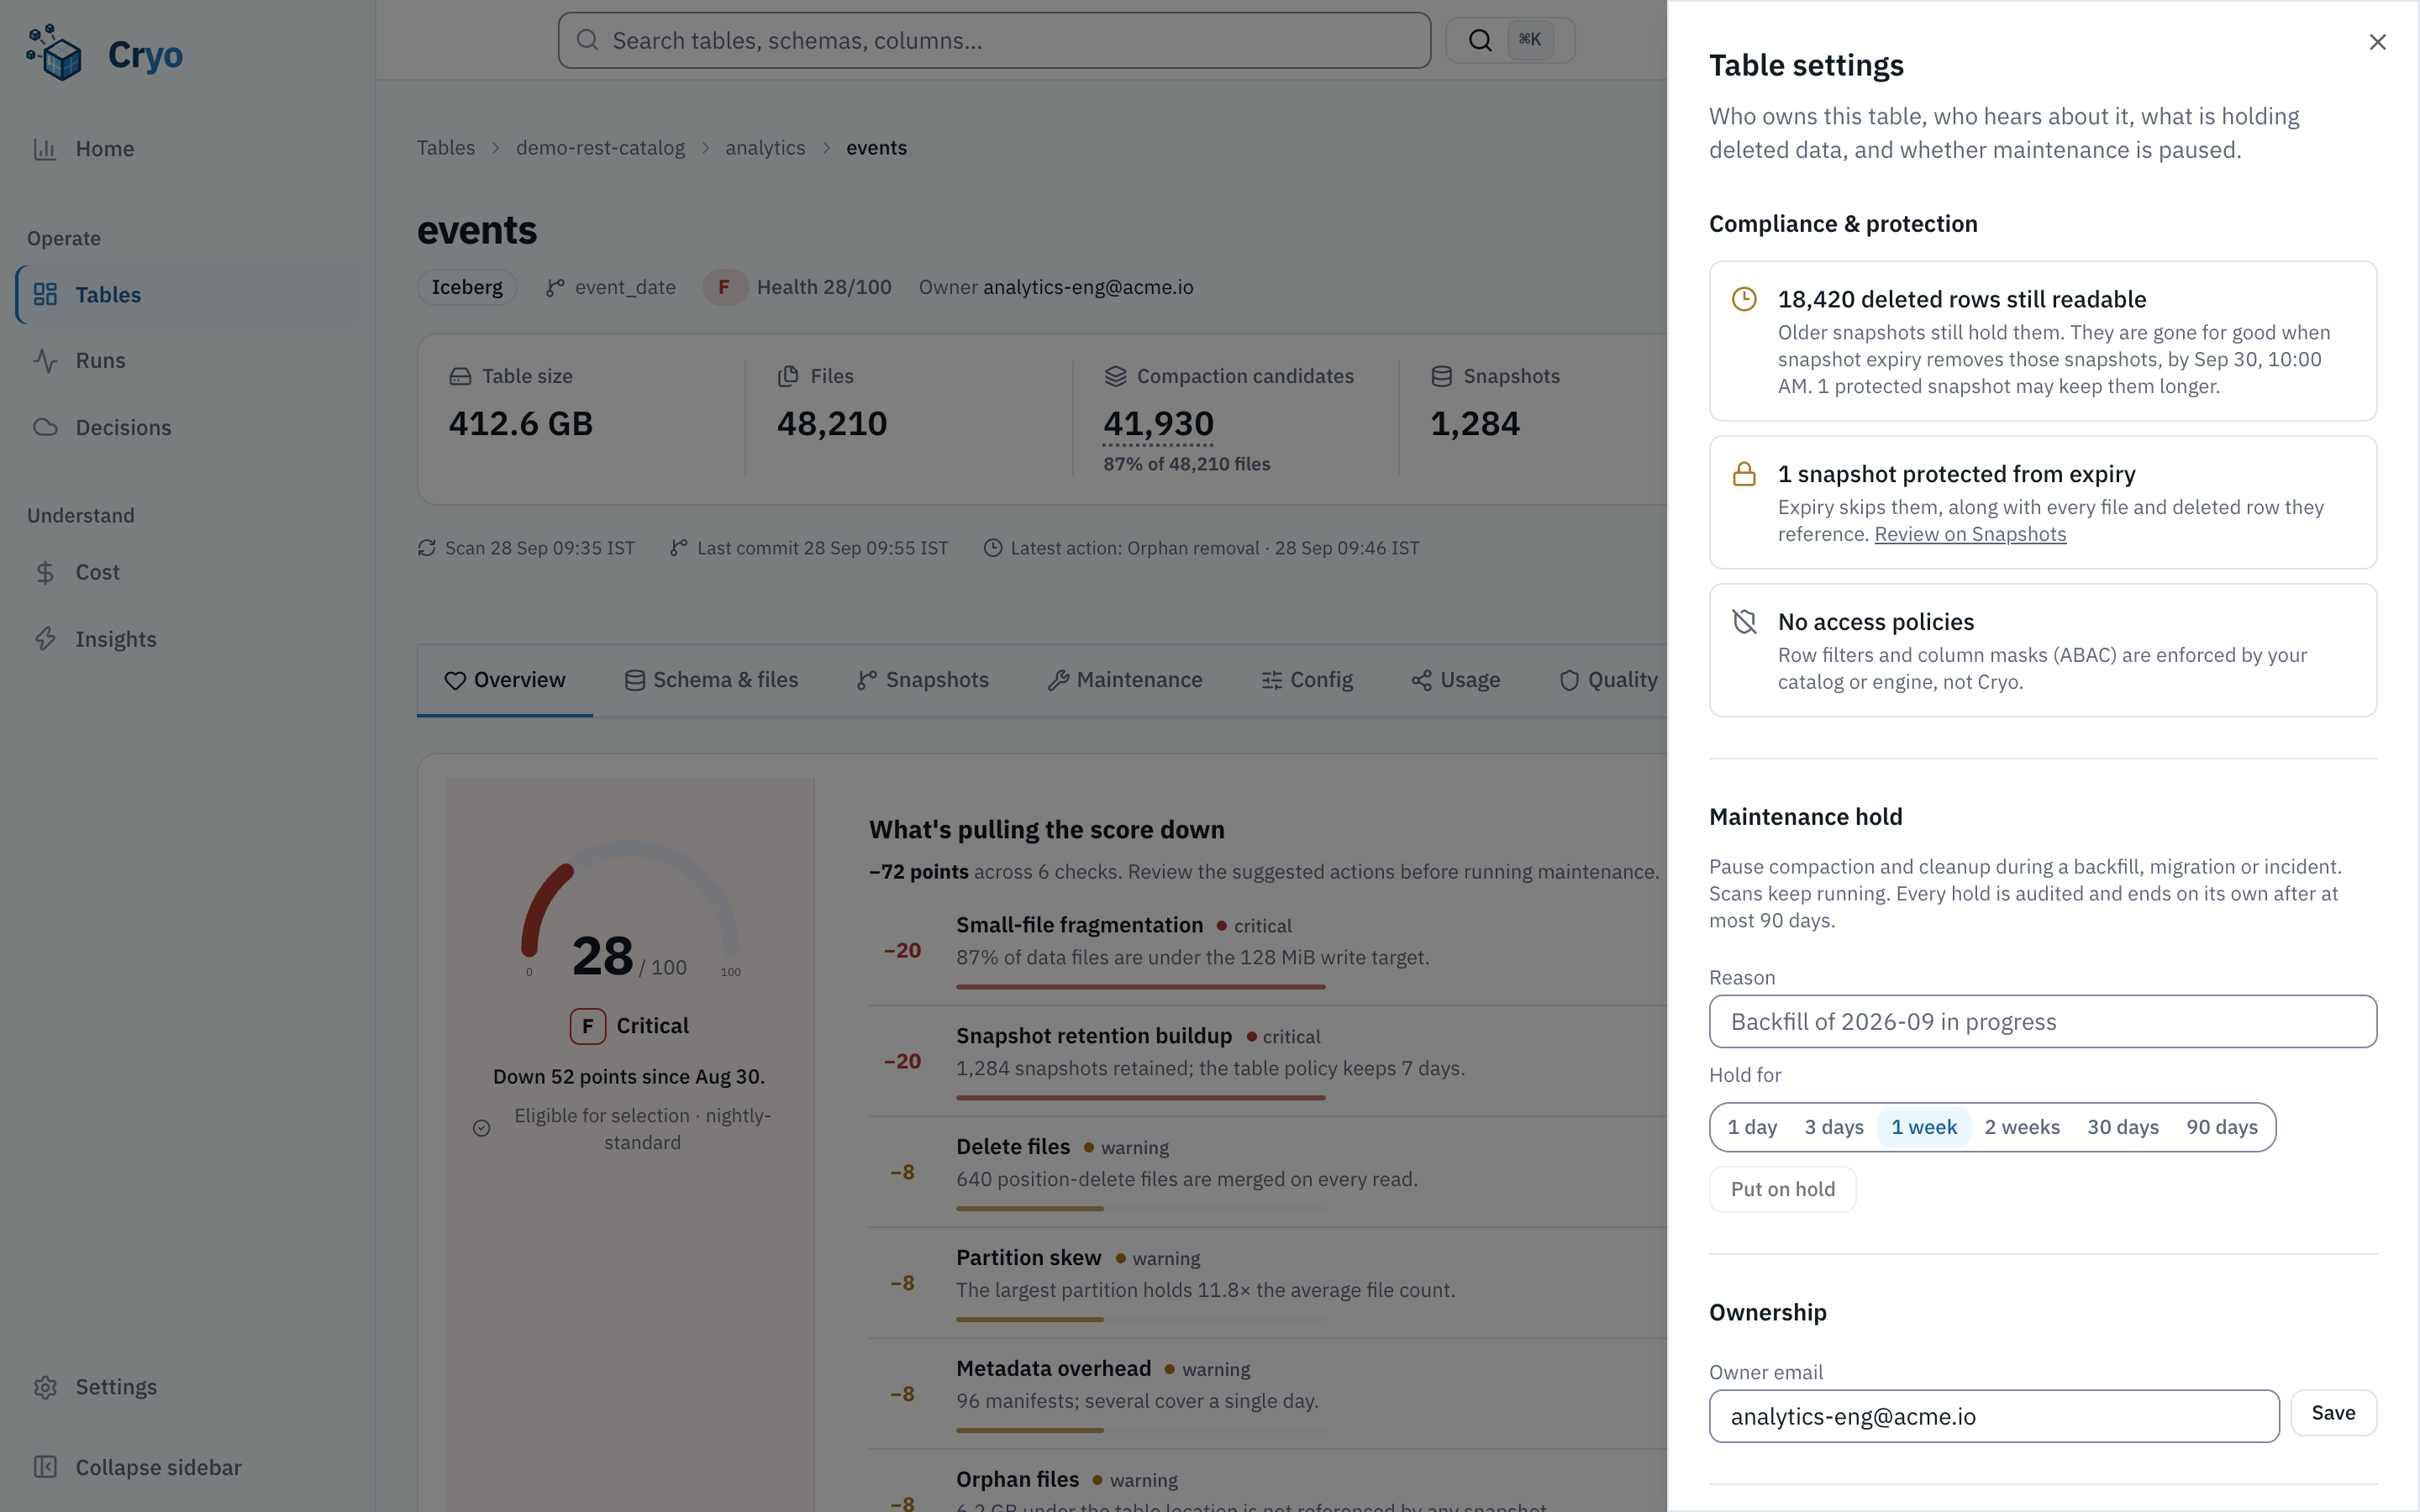The height and width of the screenshot is (1512, 2420).
Task: Switch to the Maintenance tab
Action: pyautogui.click(x=1125, y=680)
